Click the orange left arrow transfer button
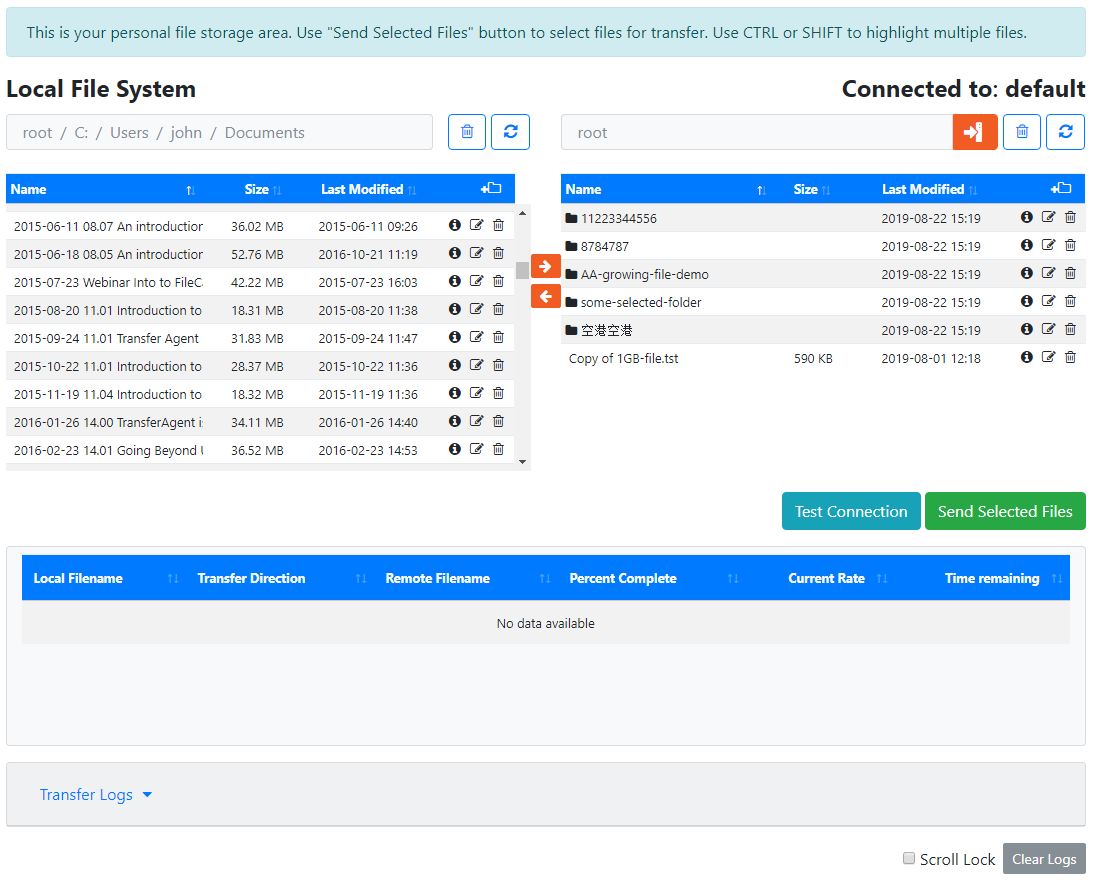This screenshot has height=886, width=1094. [545, 296]
